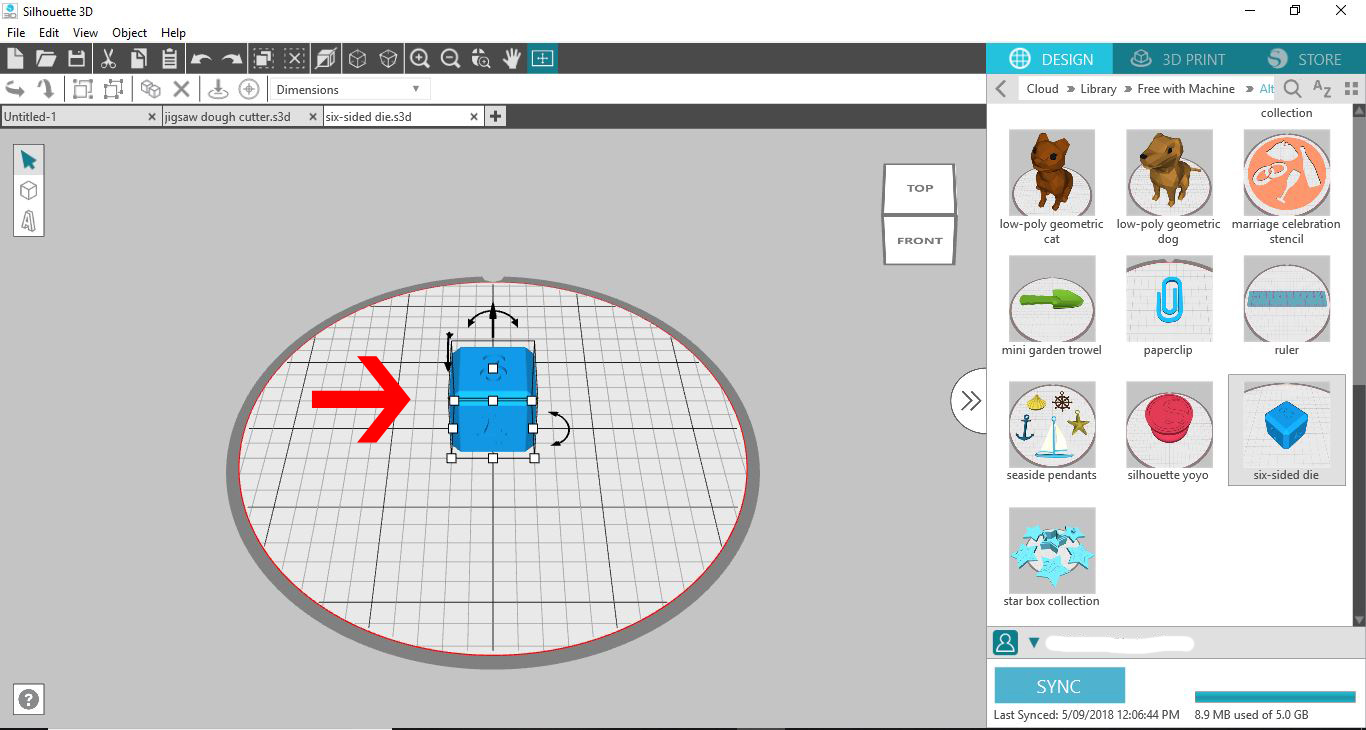The width and height of the screenshot is (1366, 730).
Task: Select the silhouette yoyo thumbnail
Action: pyautogui.click(x=1168, y=424)
